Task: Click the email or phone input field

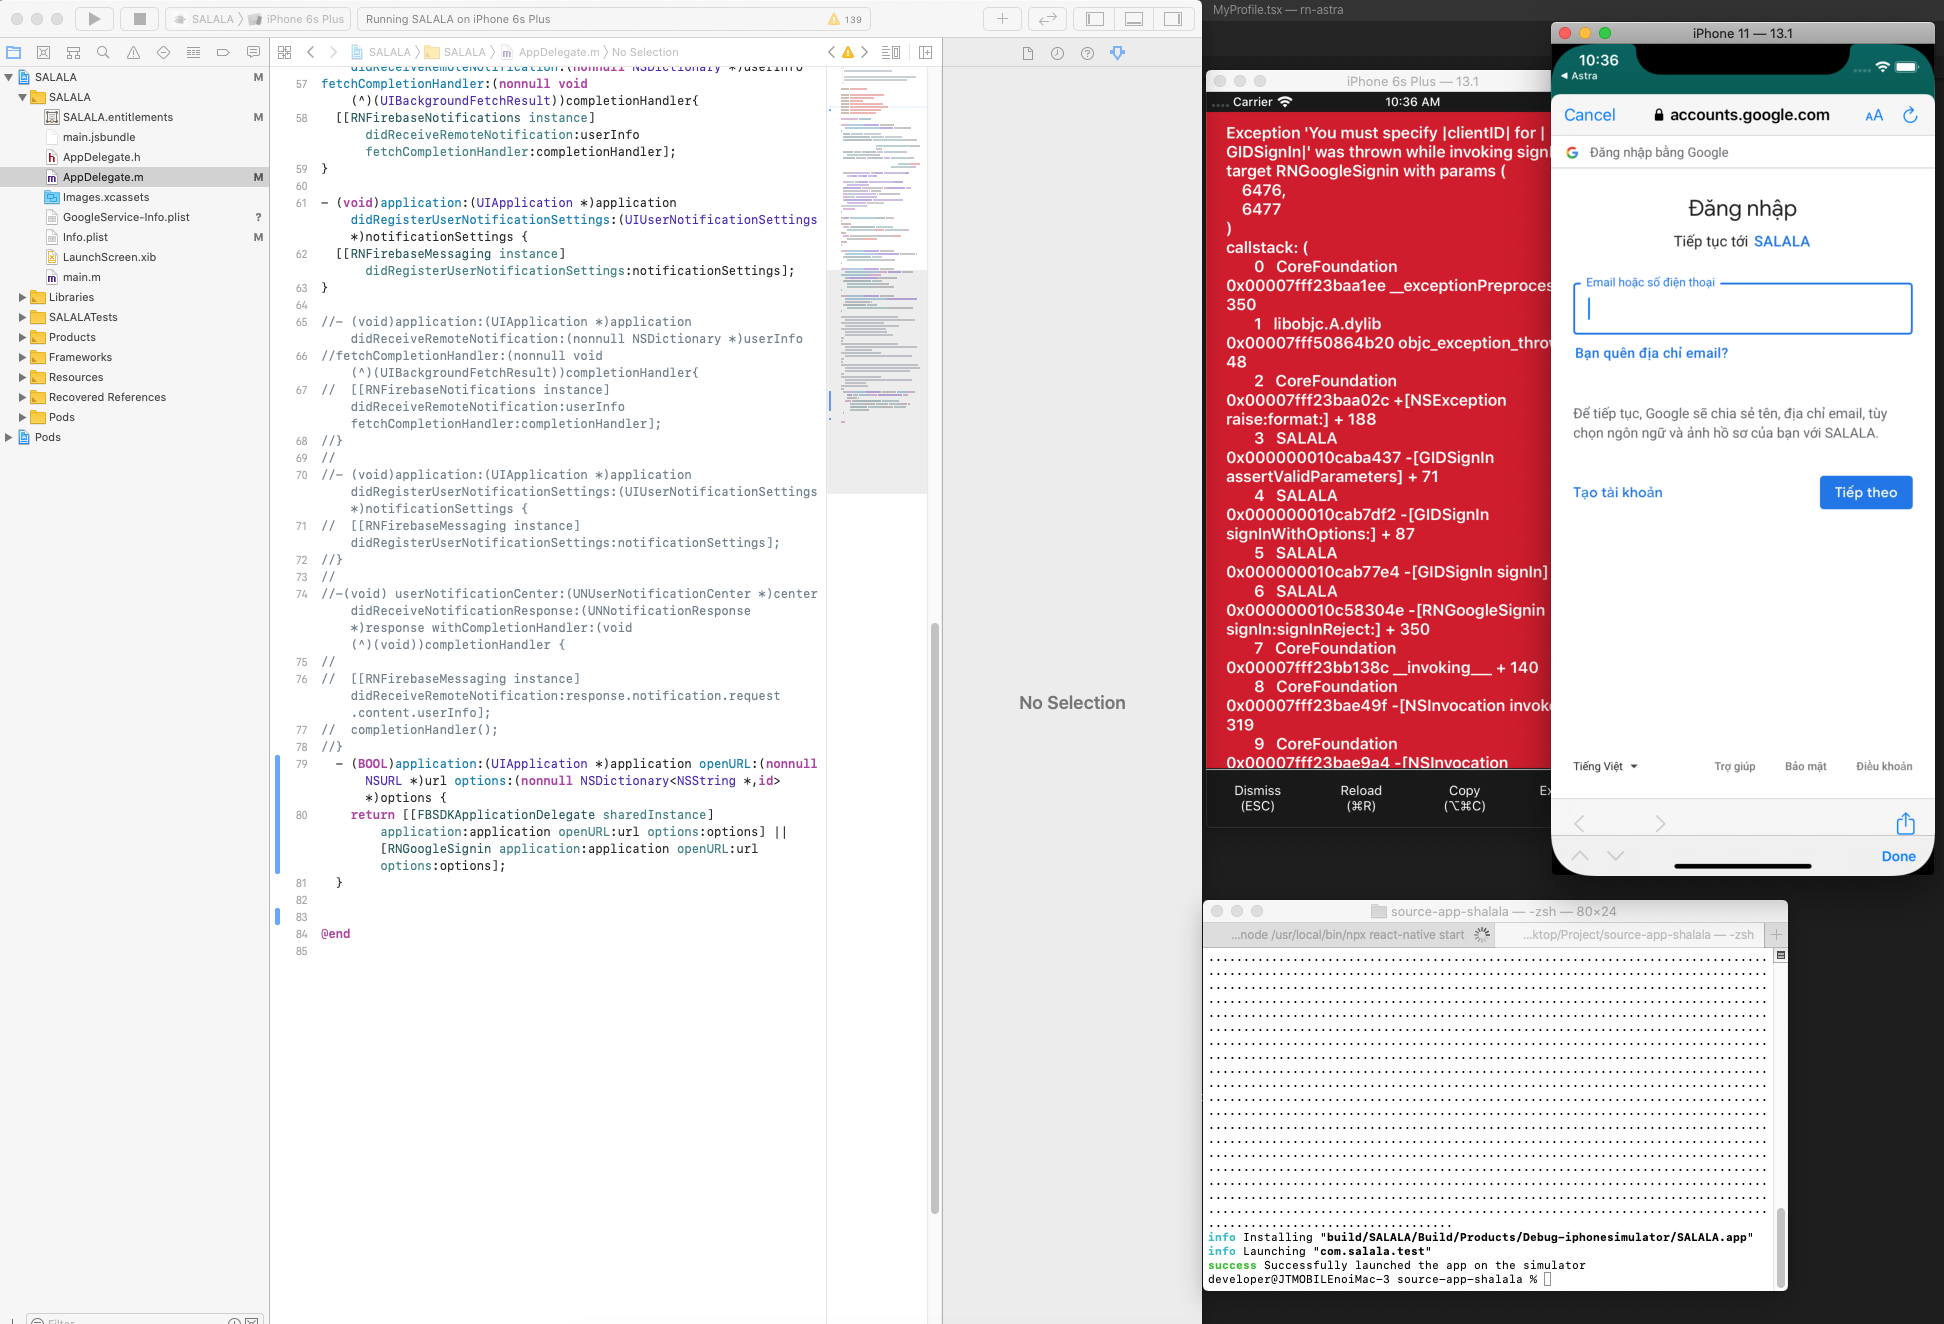Action: click(x=1741, y=309)
